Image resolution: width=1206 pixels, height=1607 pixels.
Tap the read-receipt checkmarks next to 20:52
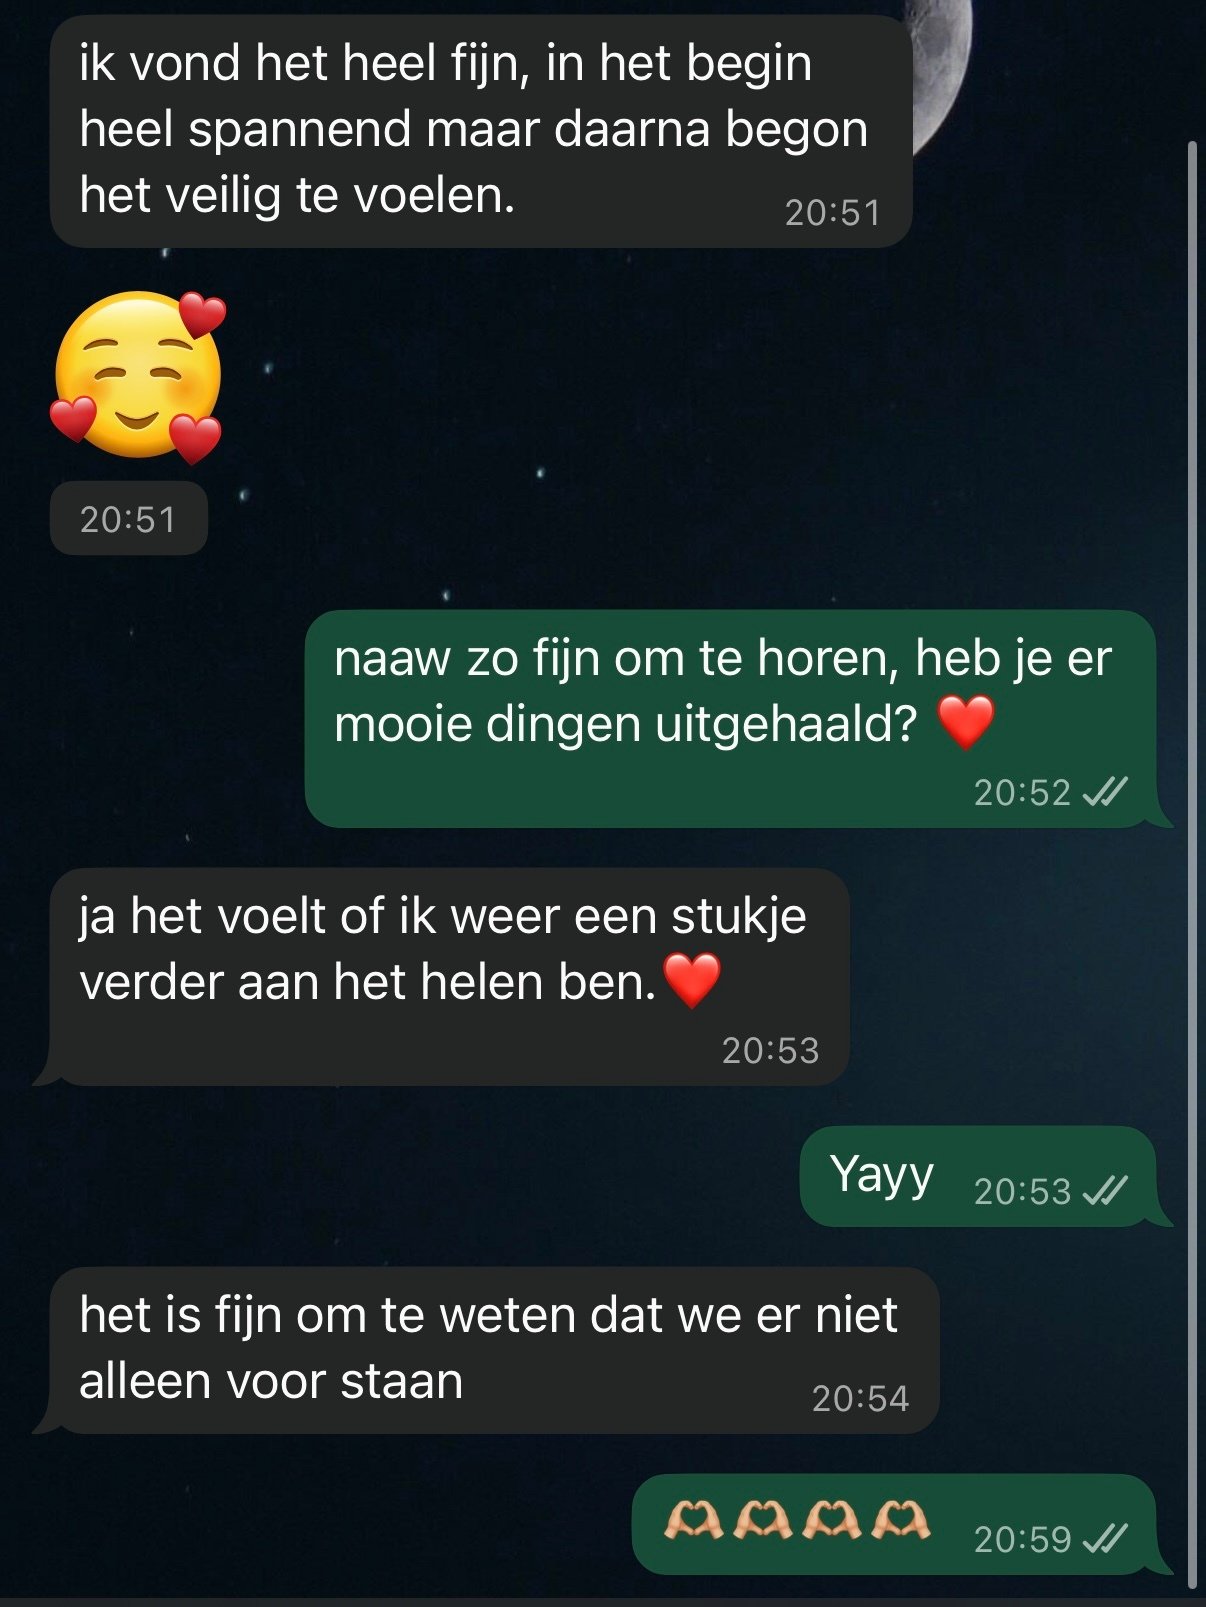click(1105, 792)
